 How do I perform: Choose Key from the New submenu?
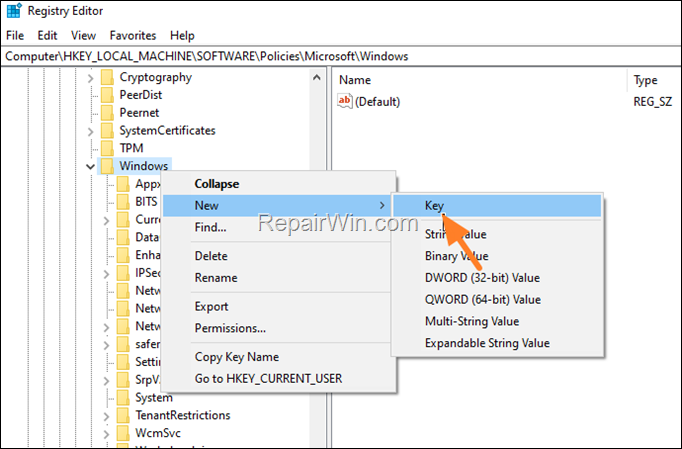coord(434,205)
